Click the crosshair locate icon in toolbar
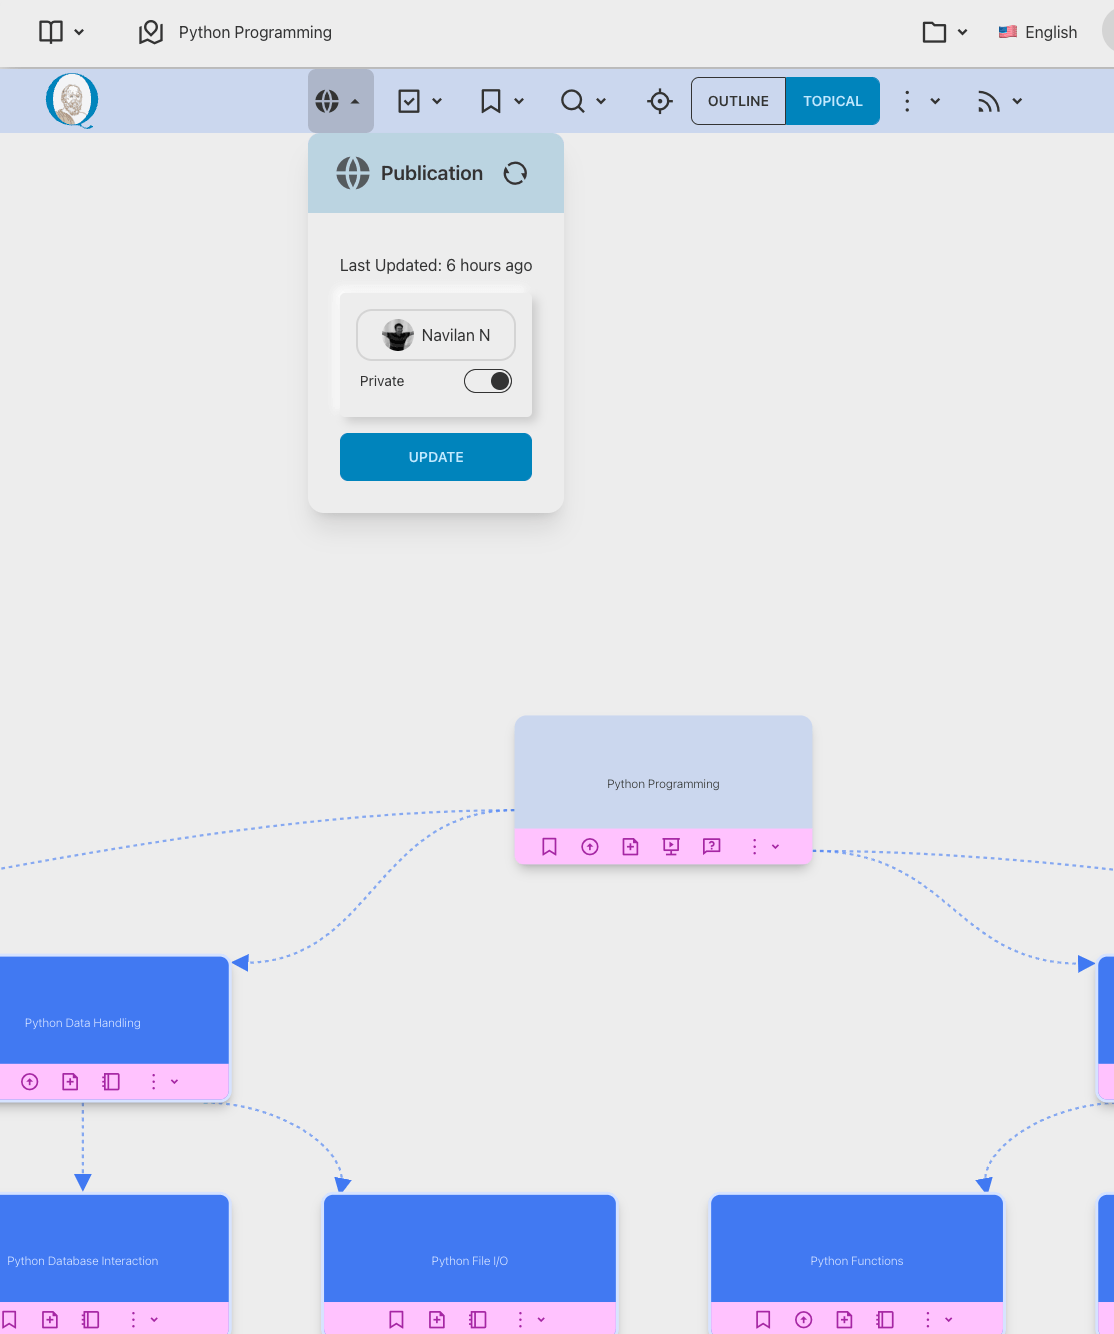The image size is (1114, 1334). pyautogui.click(x=660, y=101)
